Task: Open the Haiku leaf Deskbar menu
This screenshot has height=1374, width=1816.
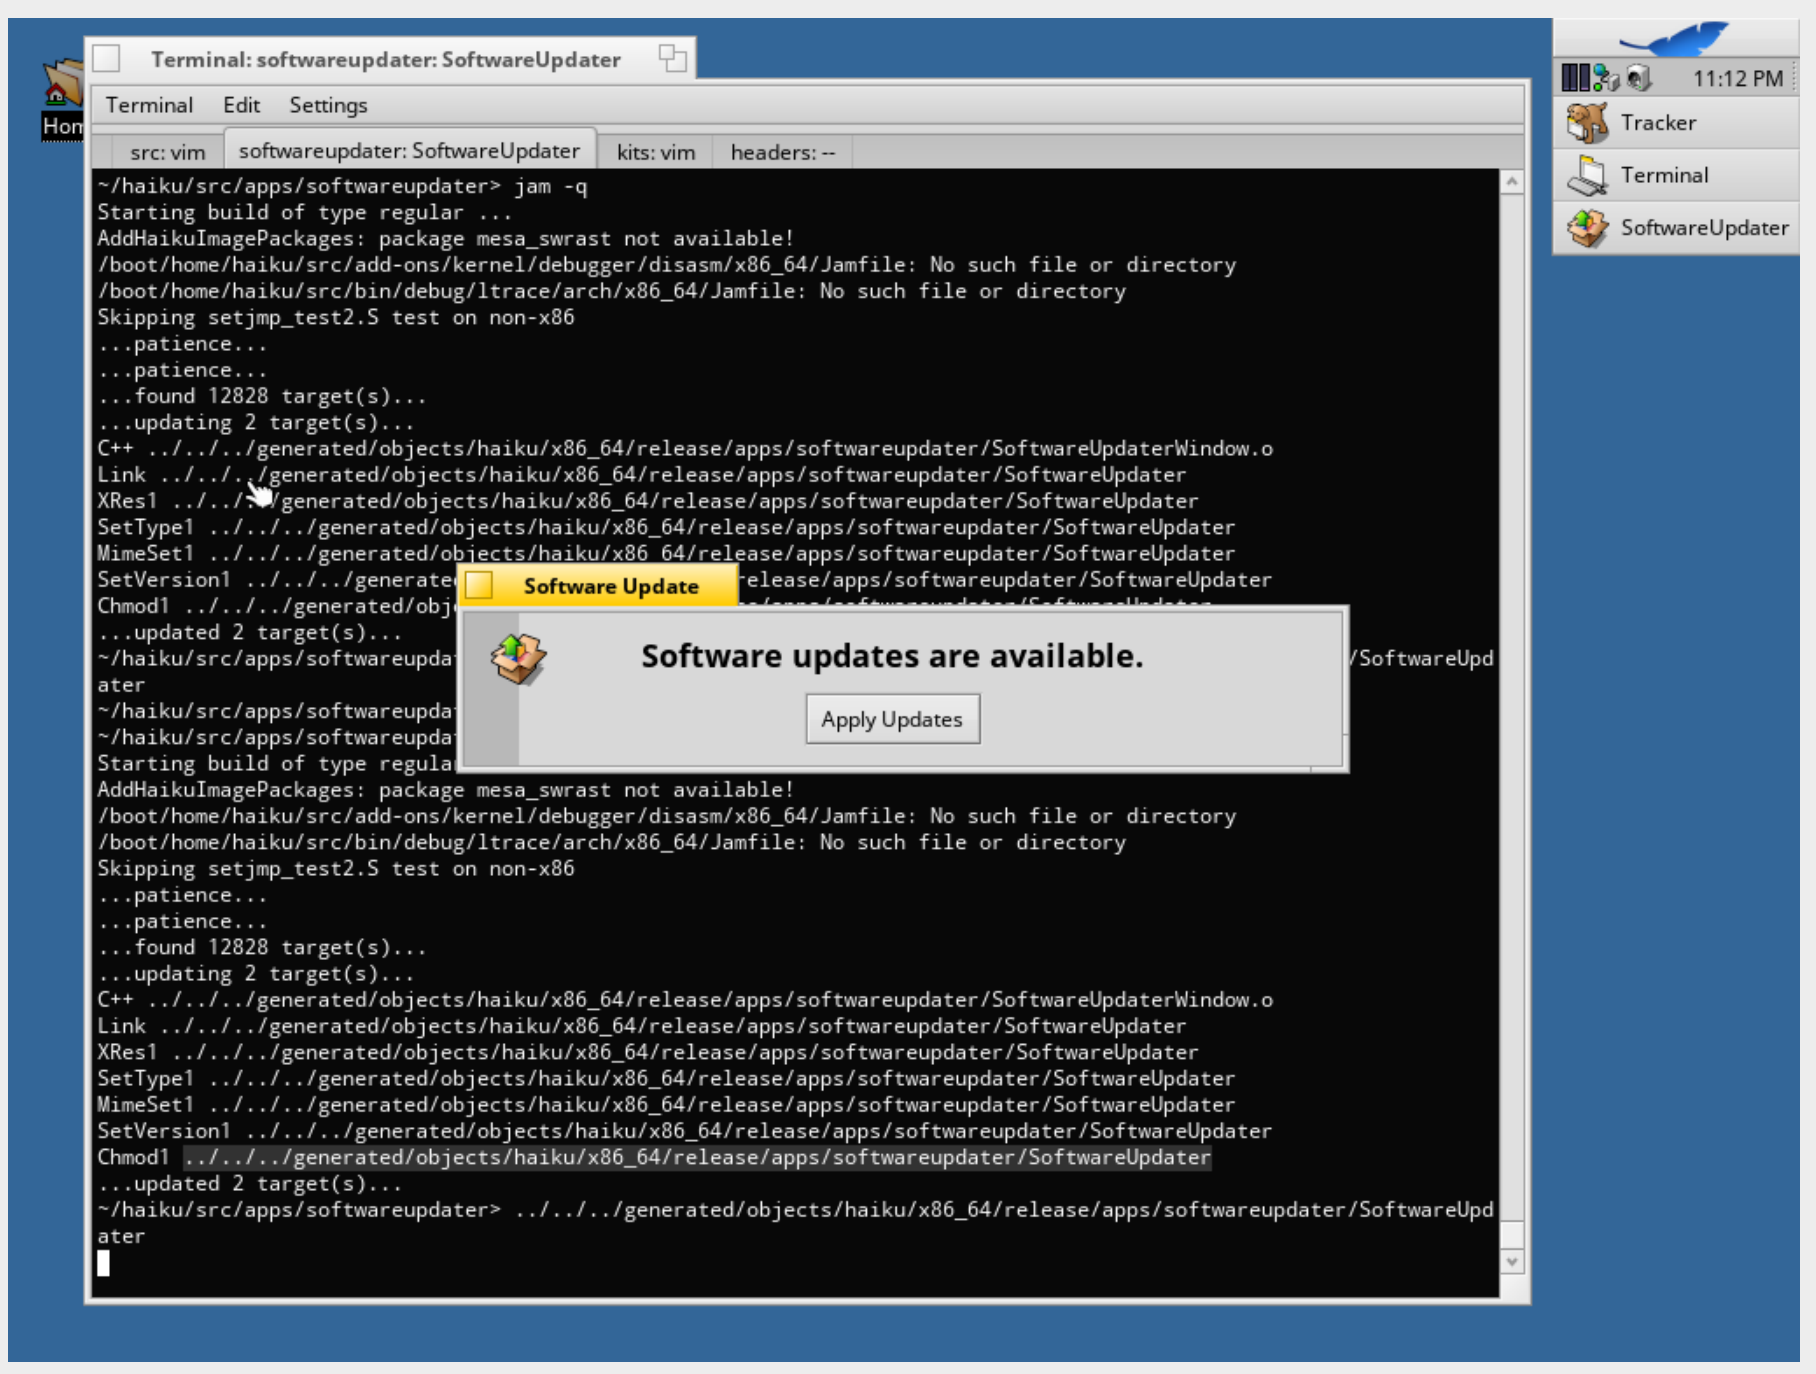Action: [x=1676, y=39]
